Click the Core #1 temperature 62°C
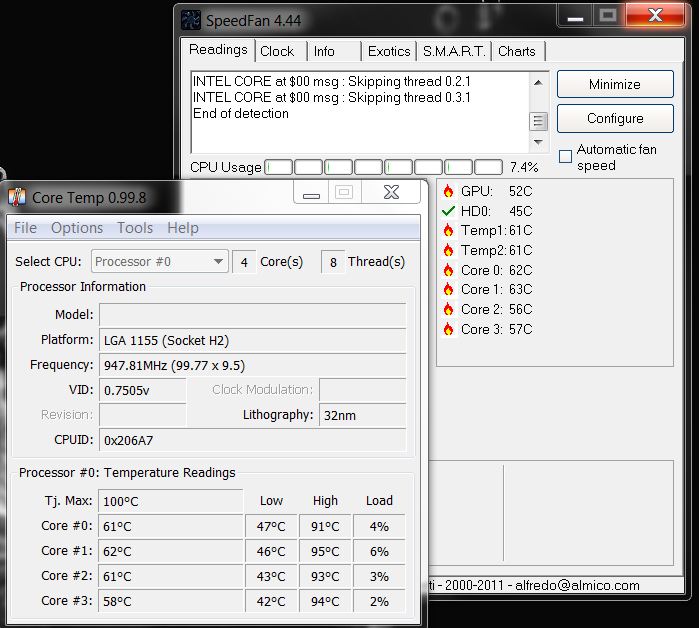 170,551
